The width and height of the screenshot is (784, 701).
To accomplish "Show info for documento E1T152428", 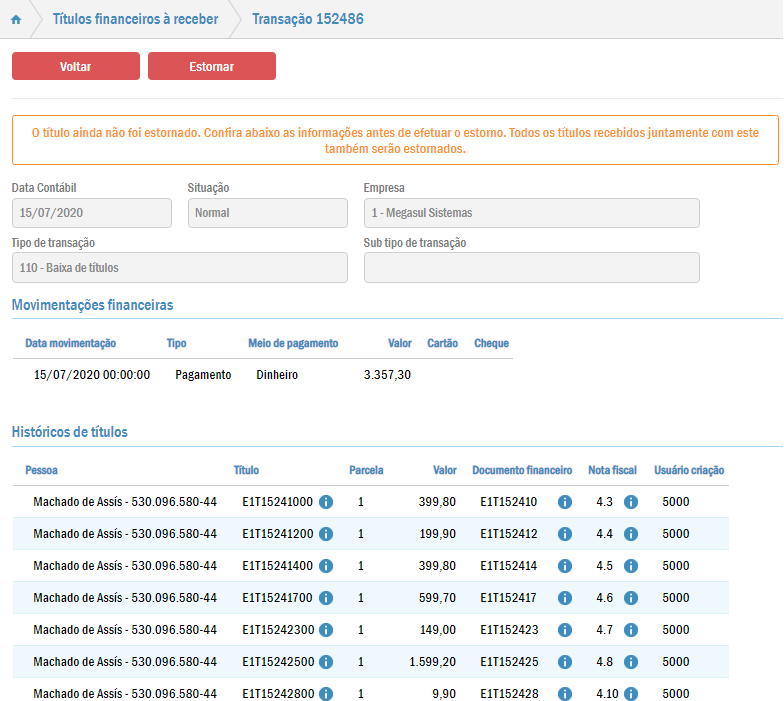I will [x=565, y=694].
